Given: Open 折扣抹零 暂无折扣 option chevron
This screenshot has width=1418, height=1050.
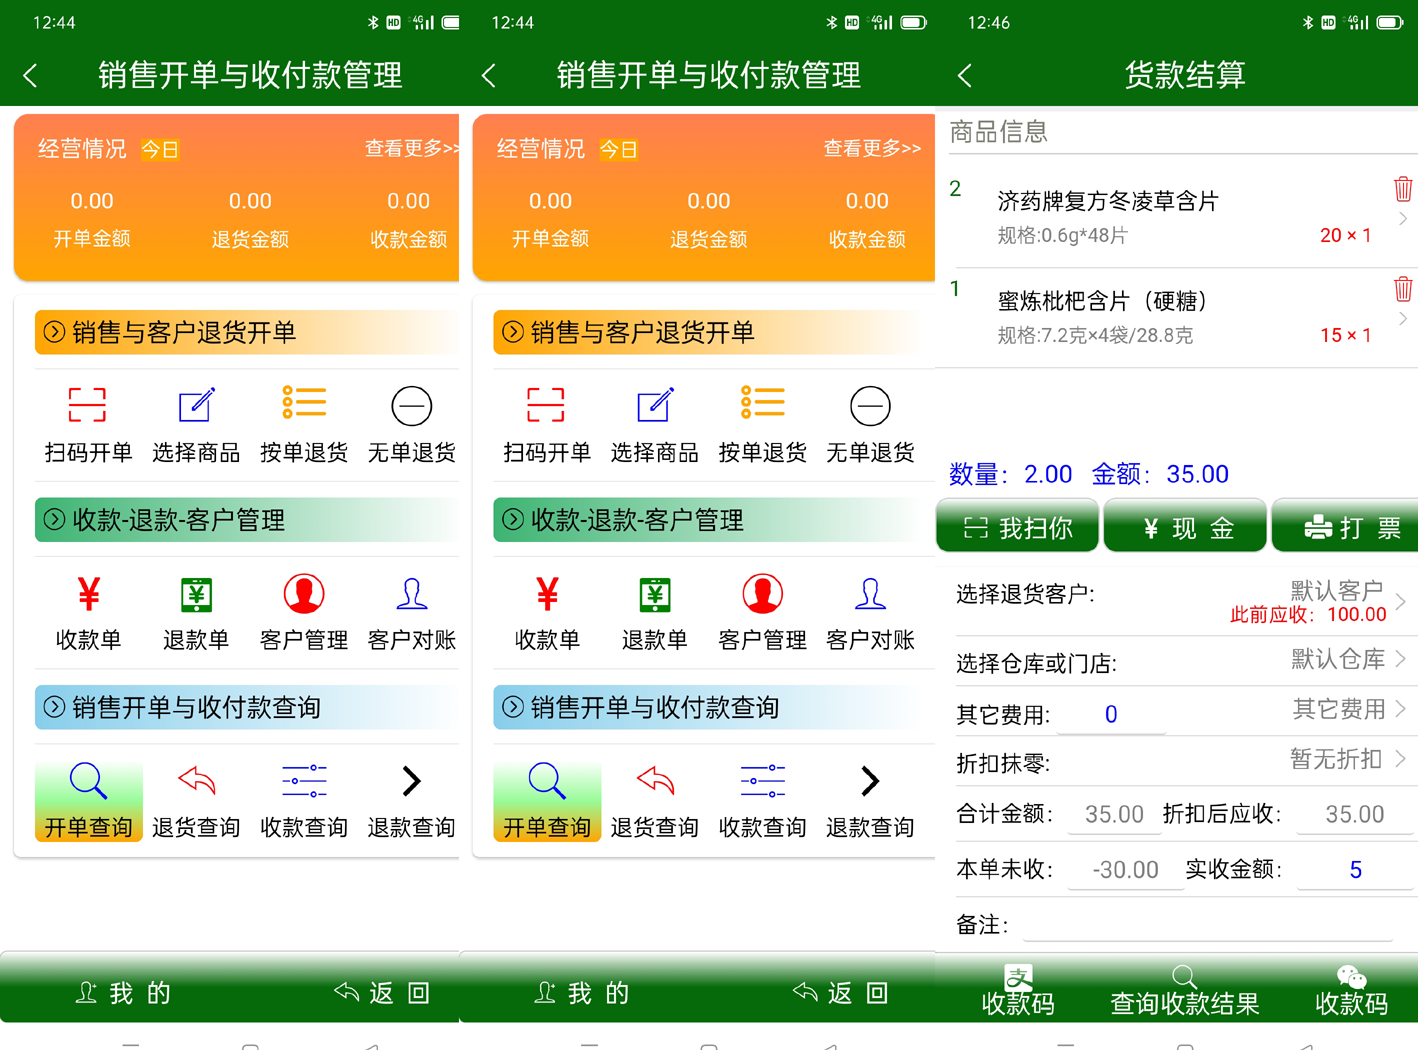Looking at the screenshot, I should [1401, 759].
